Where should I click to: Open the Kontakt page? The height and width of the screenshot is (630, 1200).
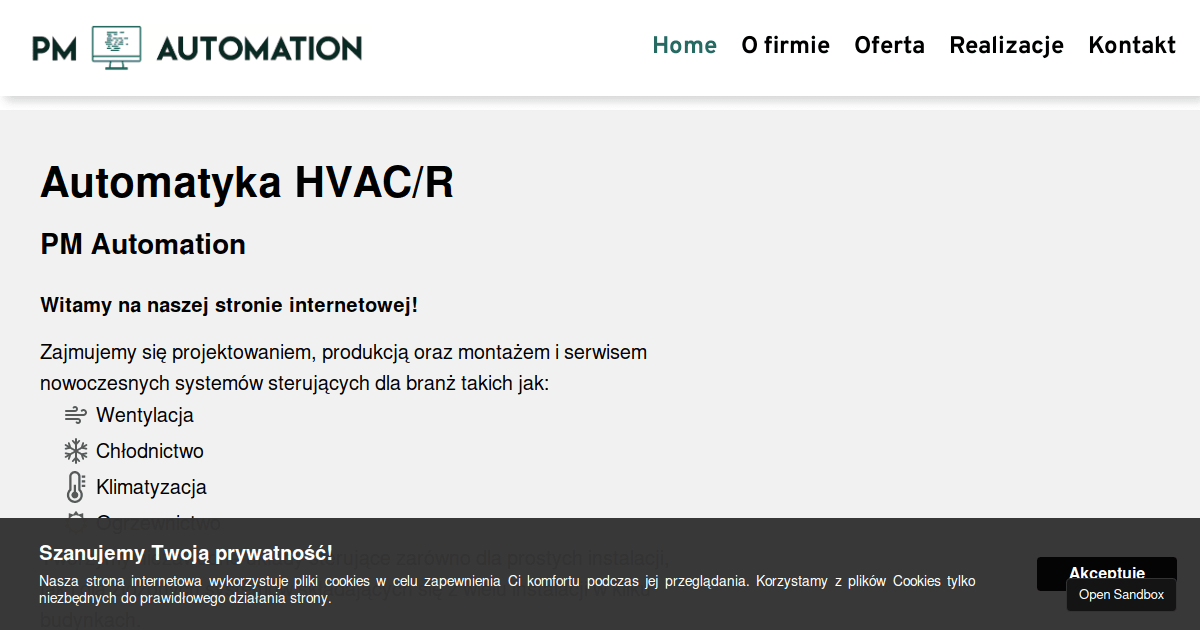pos(1132,46)
